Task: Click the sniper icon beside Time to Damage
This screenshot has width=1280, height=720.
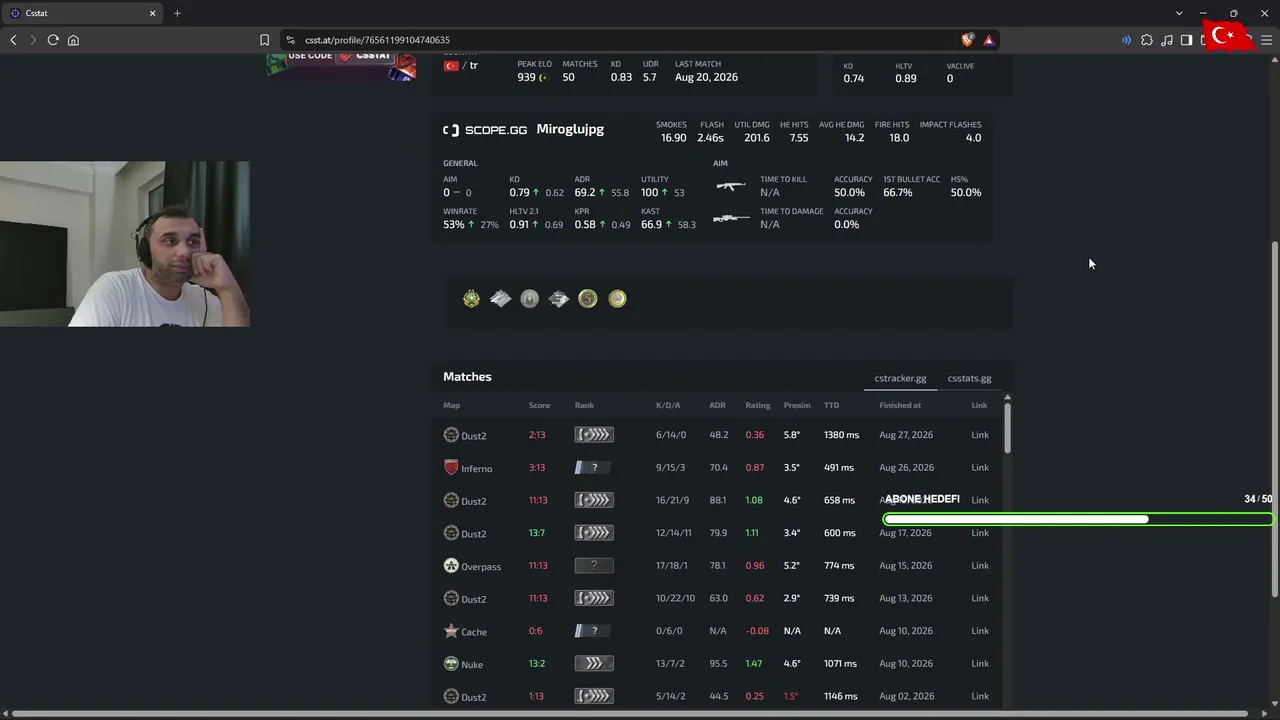Action: [731, 218]
